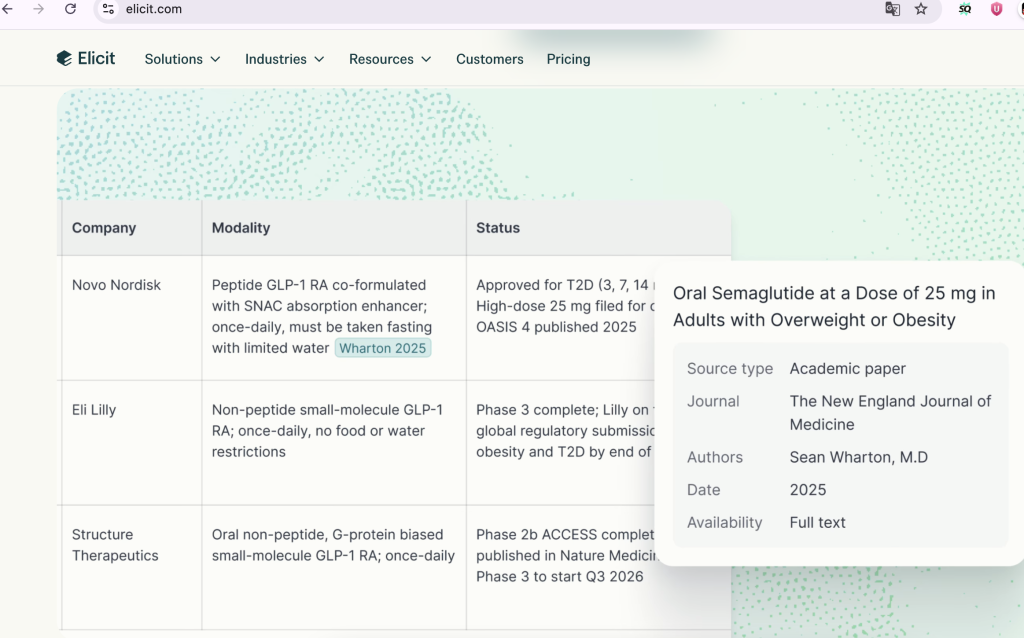Bookmark this page with star icon
Screen dimensions: 1024x638
click(921, 9)
